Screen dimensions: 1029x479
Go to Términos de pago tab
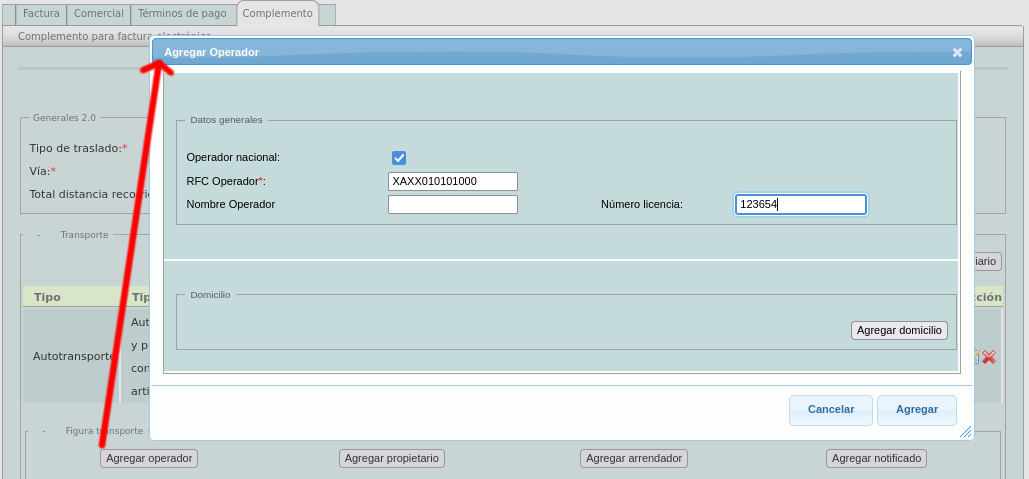pos(183,14)
